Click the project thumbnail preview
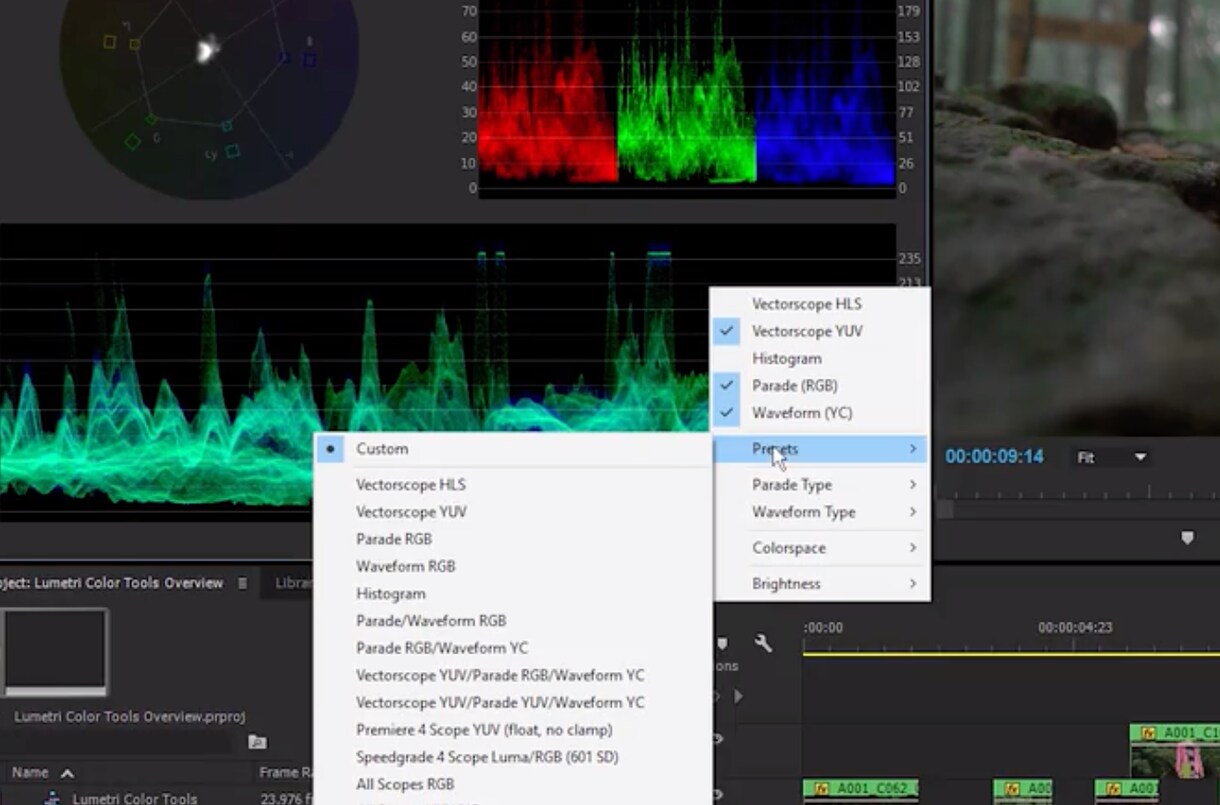Viewport: 1220px width, 805px height. coord(55,651)
